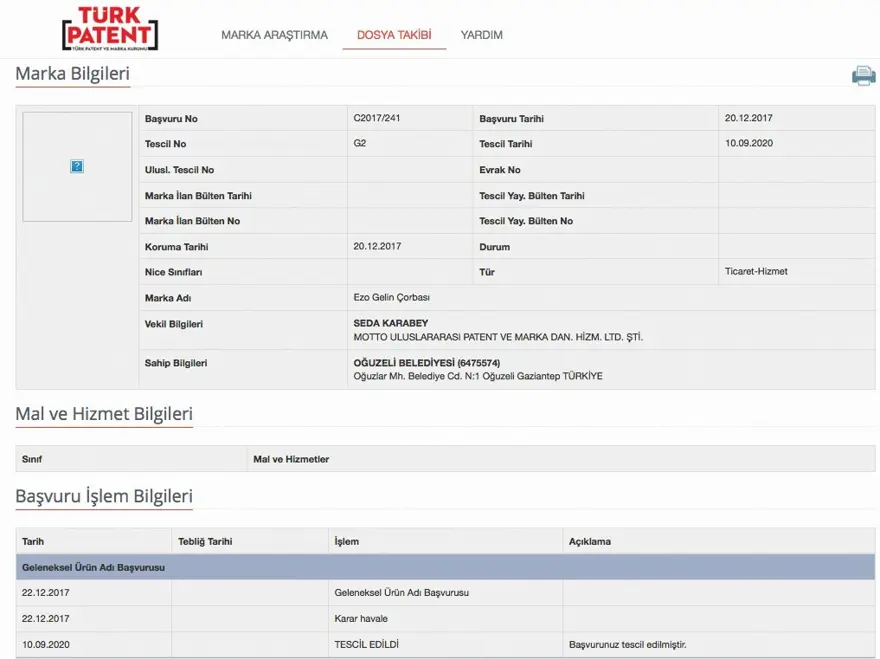Click the Açıklama column header
Screen dimensions: 880x659
pos(589,541)
